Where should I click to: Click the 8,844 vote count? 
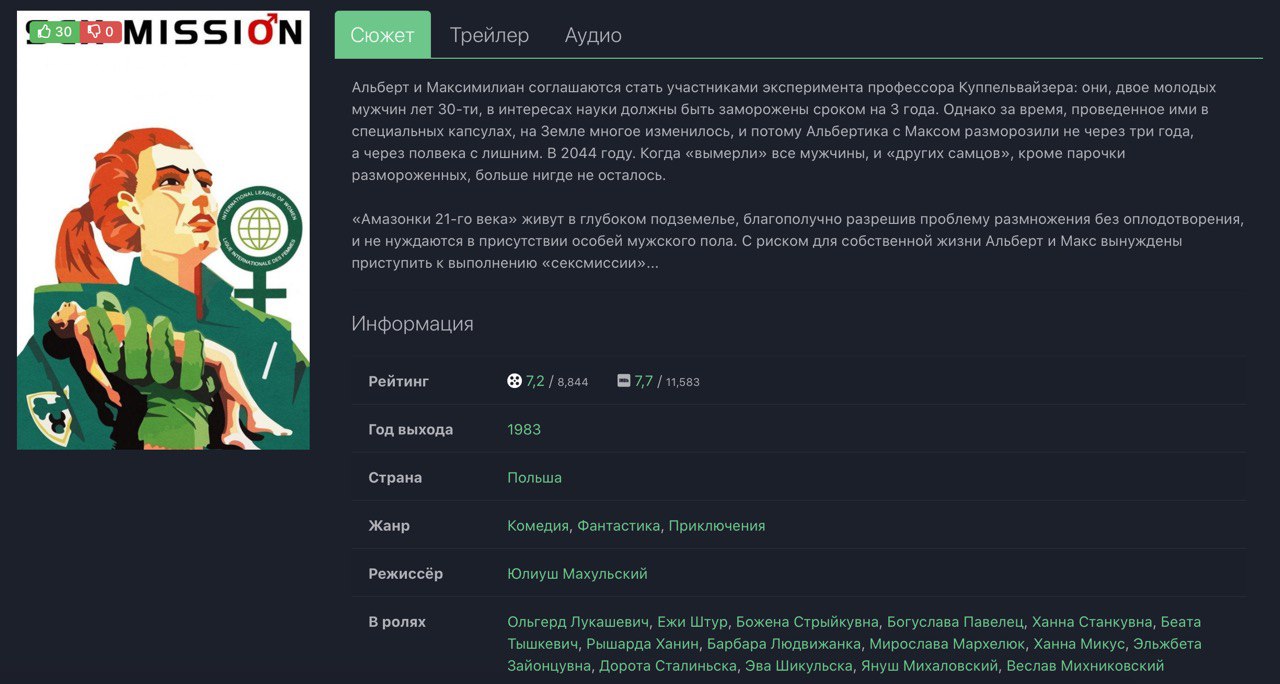[573, 382]
